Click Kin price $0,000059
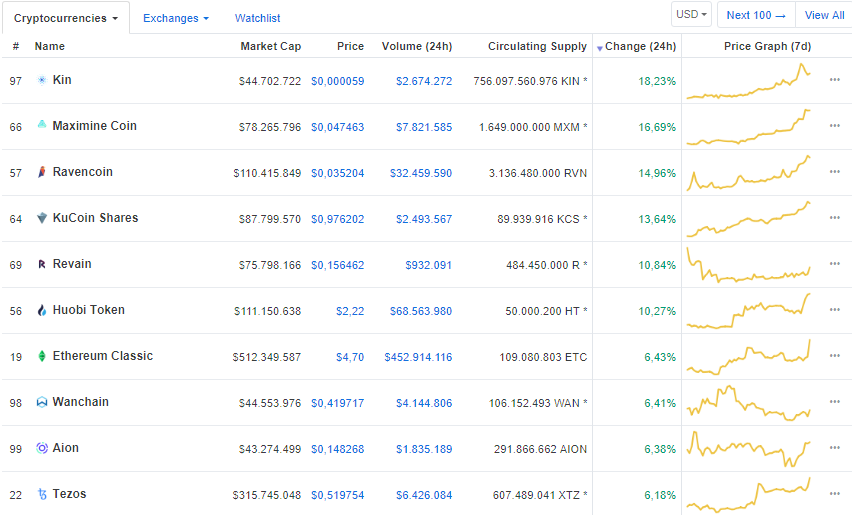This screenshot has width=852, height=515. pyautogui.click(x=337, y=81)
